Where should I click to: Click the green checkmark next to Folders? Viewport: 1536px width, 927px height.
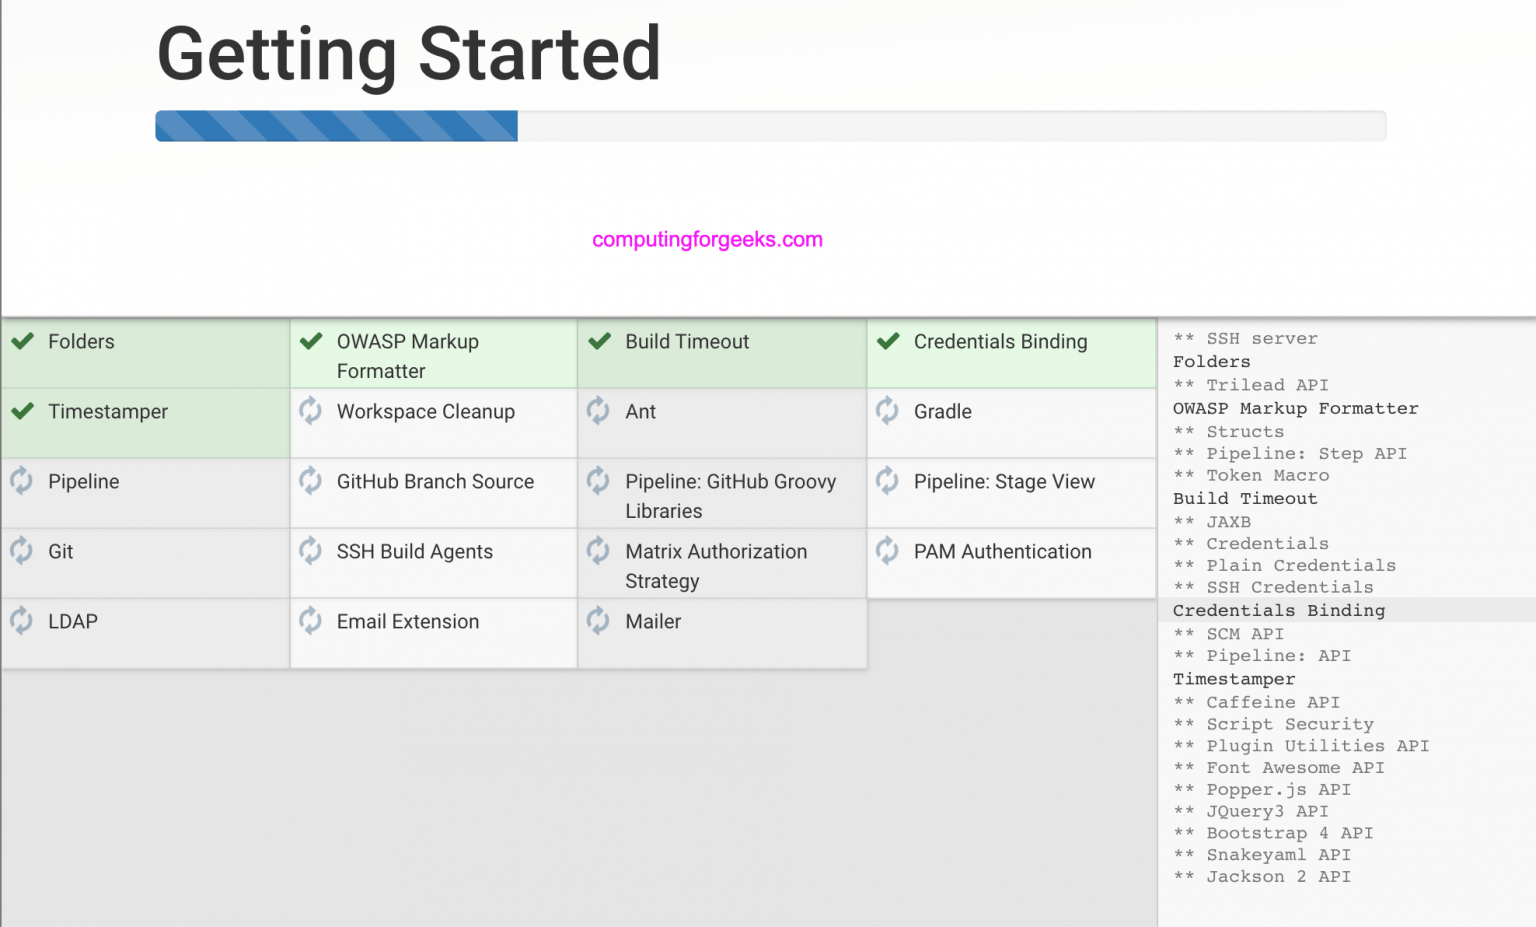click(22, 341)
